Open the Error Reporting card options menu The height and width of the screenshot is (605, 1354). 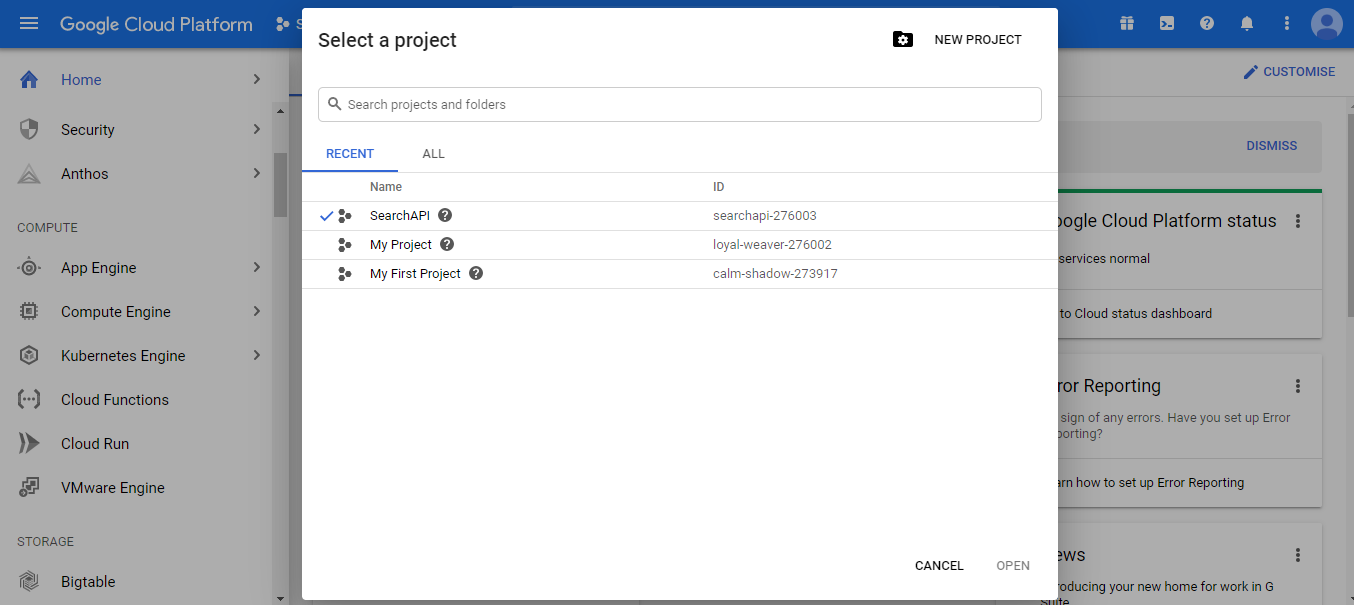[1298, 386]
